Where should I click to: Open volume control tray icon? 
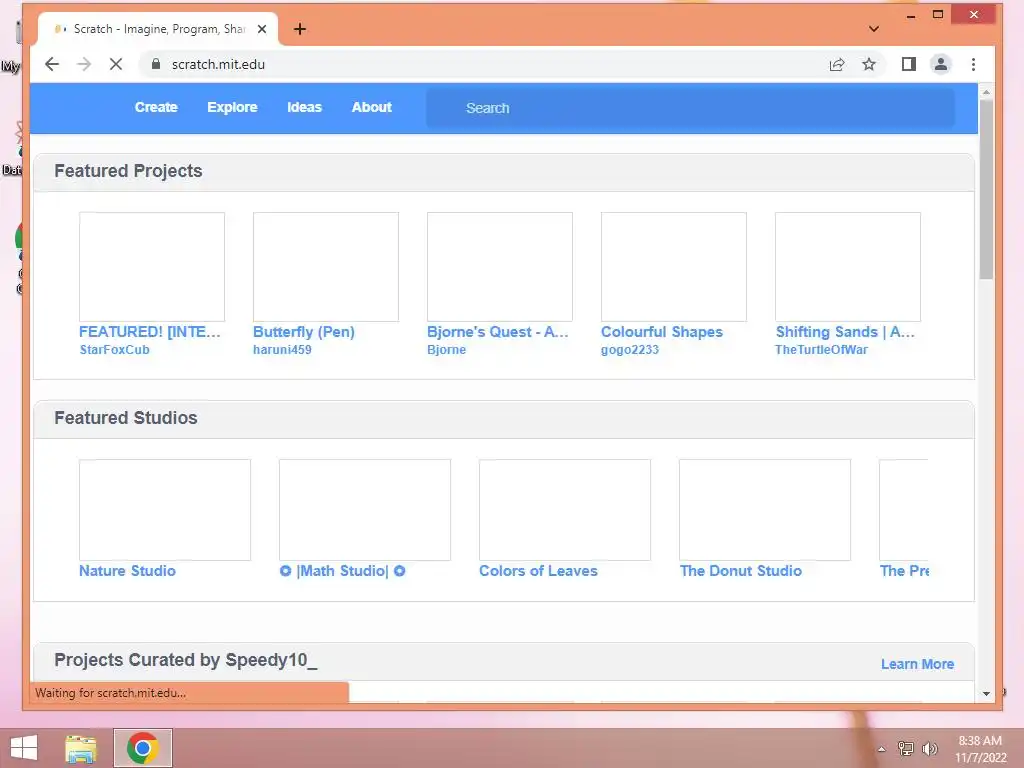[x=929, y=749]
